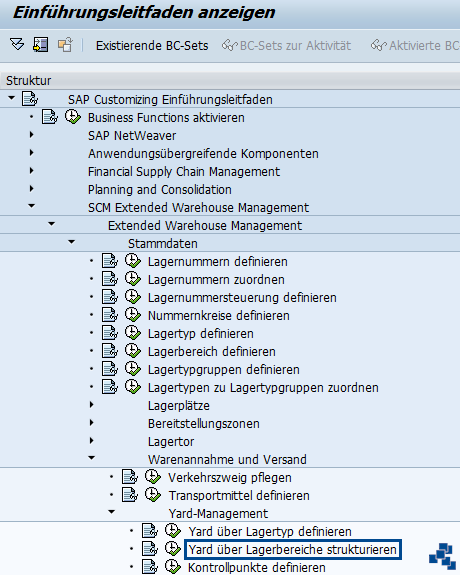Expand Bereitstellungszonen node
The height and width of the screenshot is (575, 460).
pyautogui.click(x=92, y=423)
